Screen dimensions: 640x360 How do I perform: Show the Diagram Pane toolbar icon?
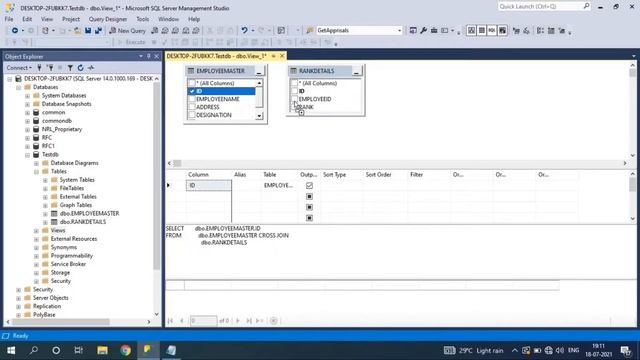pos(471,31)
